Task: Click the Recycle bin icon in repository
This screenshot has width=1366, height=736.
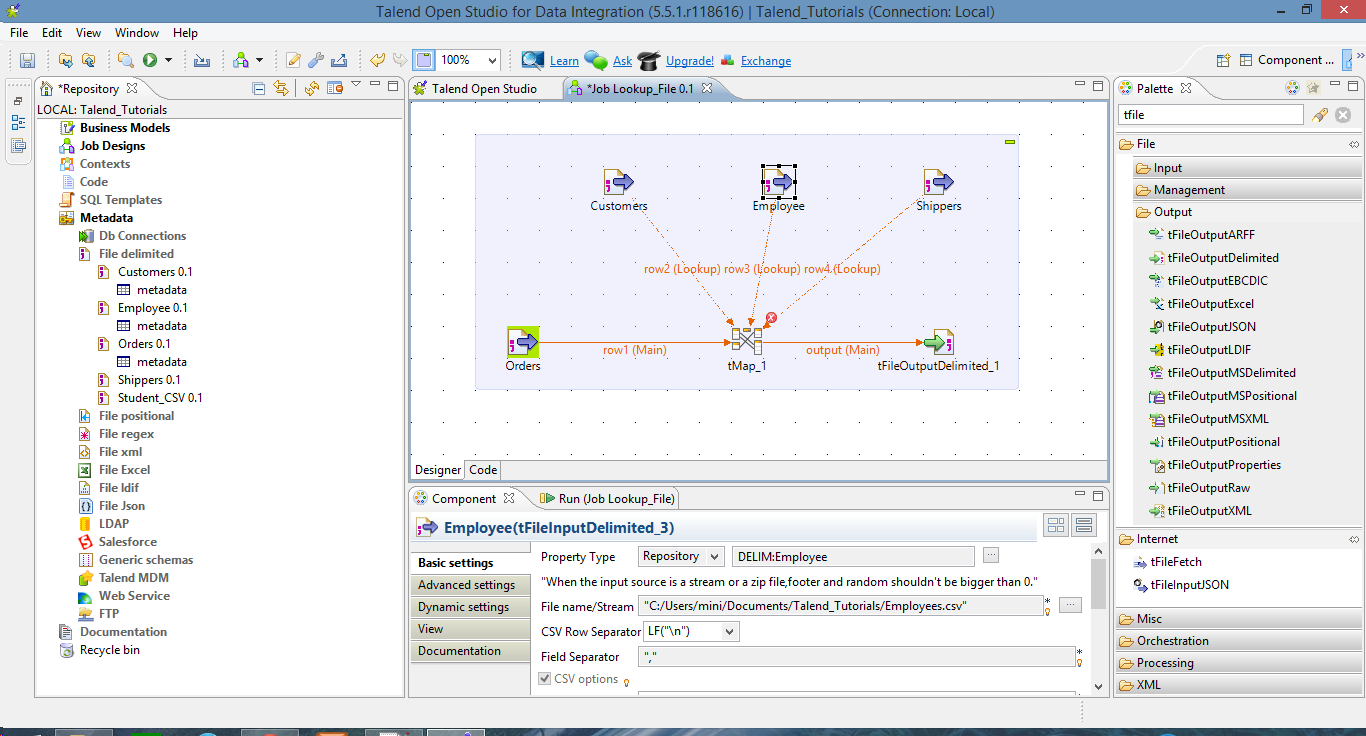Action: point(68,650)
